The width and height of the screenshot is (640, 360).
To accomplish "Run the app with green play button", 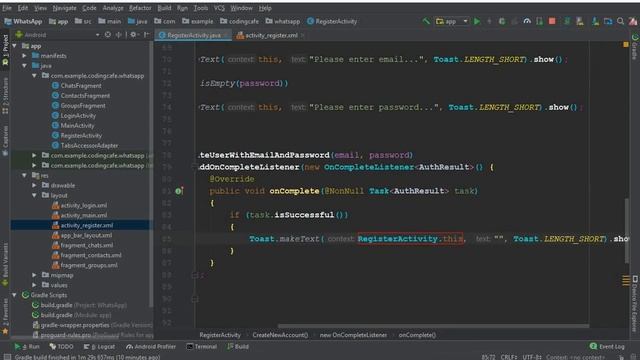I will click(477, 21).
